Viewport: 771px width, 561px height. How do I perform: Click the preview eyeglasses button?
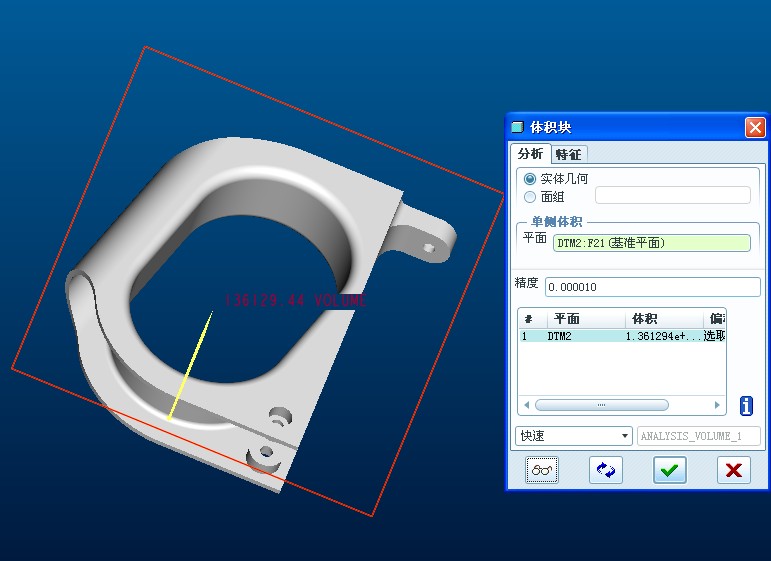pyautogui.click(x=542, y=470)
